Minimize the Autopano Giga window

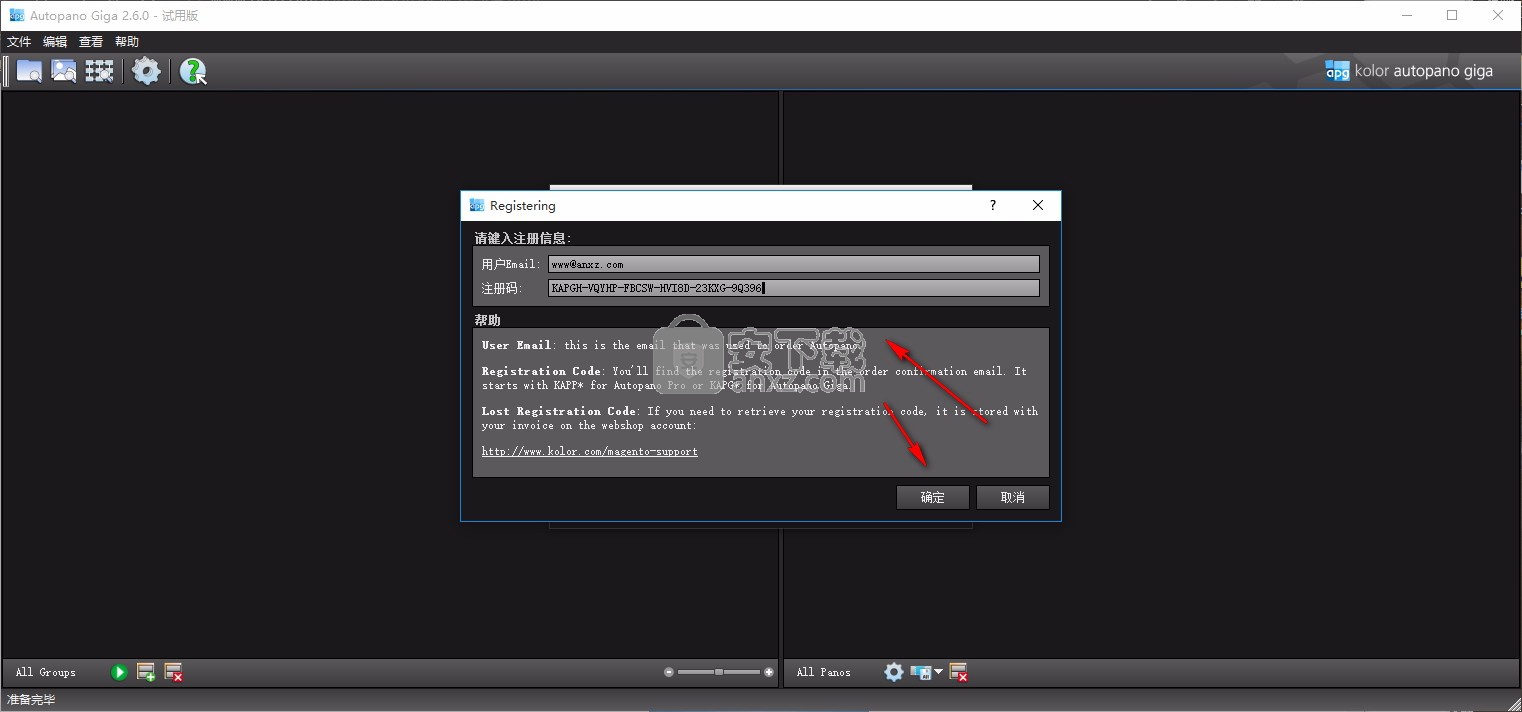click(x=1406, y=15)
